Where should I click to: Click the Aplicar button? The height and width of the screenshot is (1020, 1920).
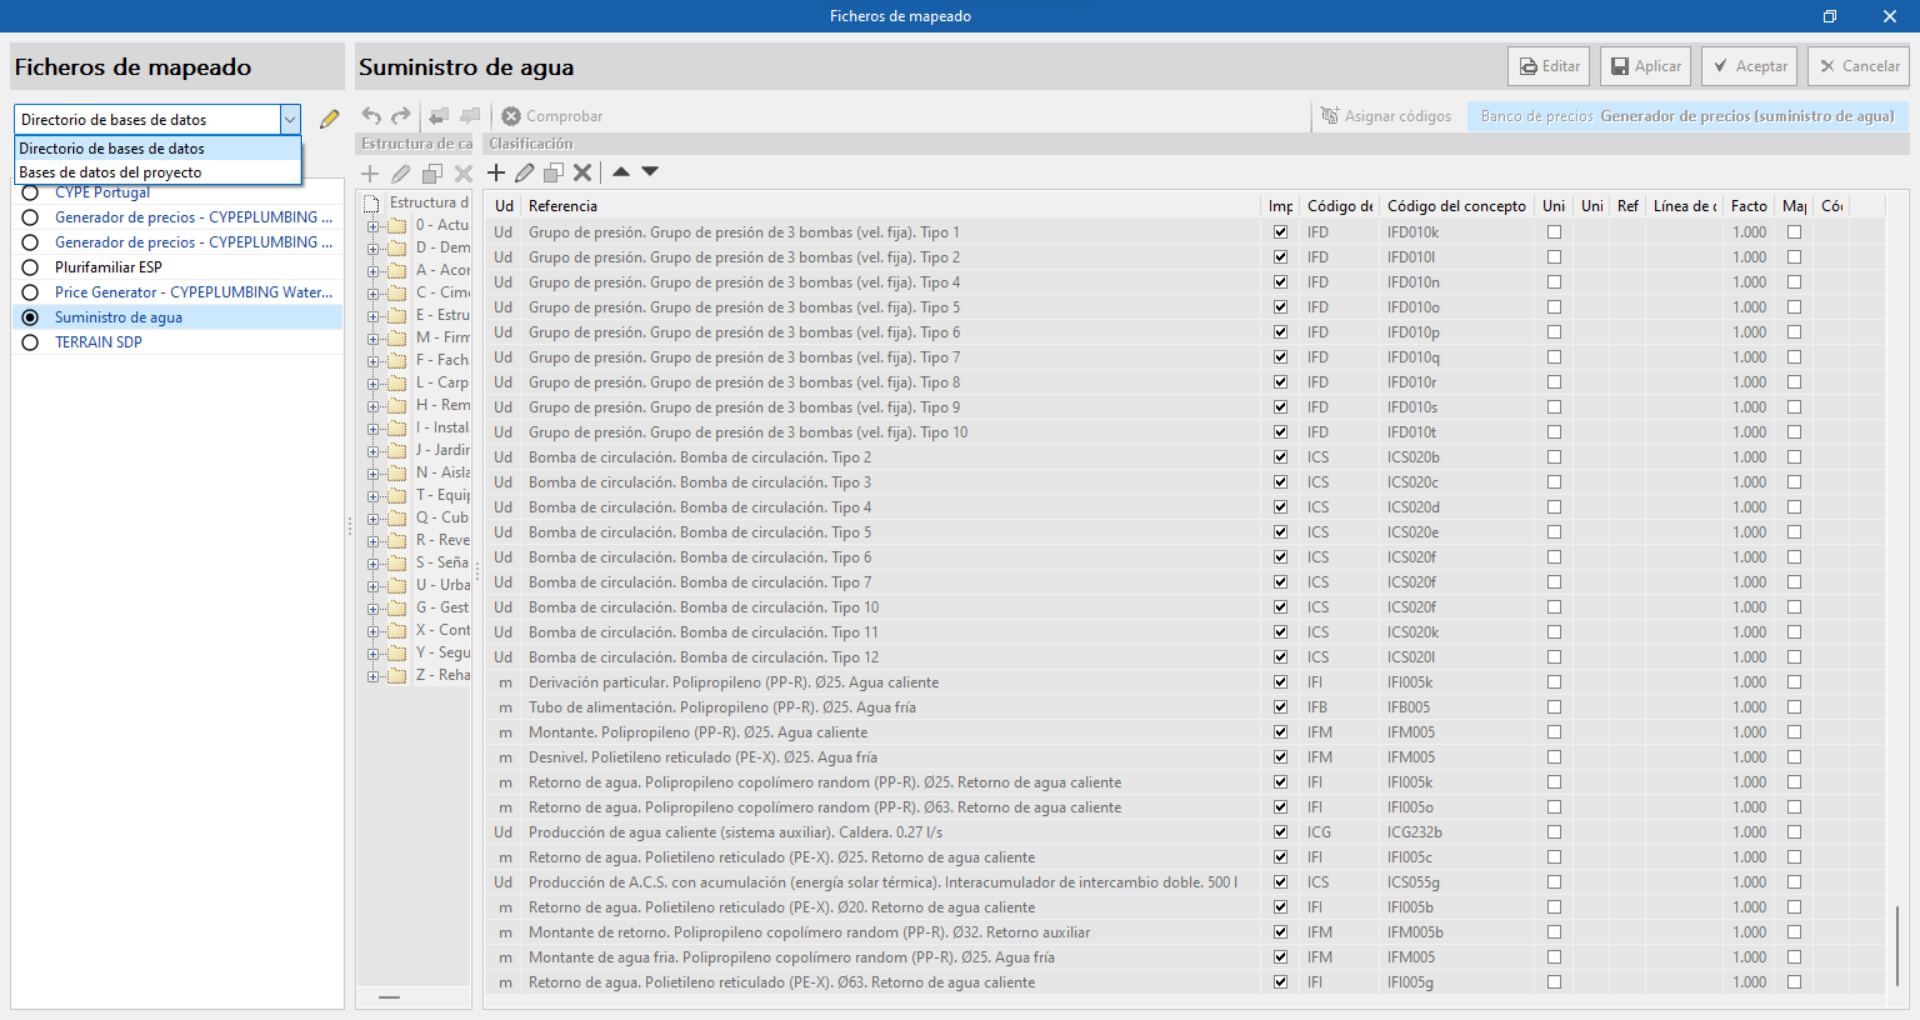(x=1645, y=66)
